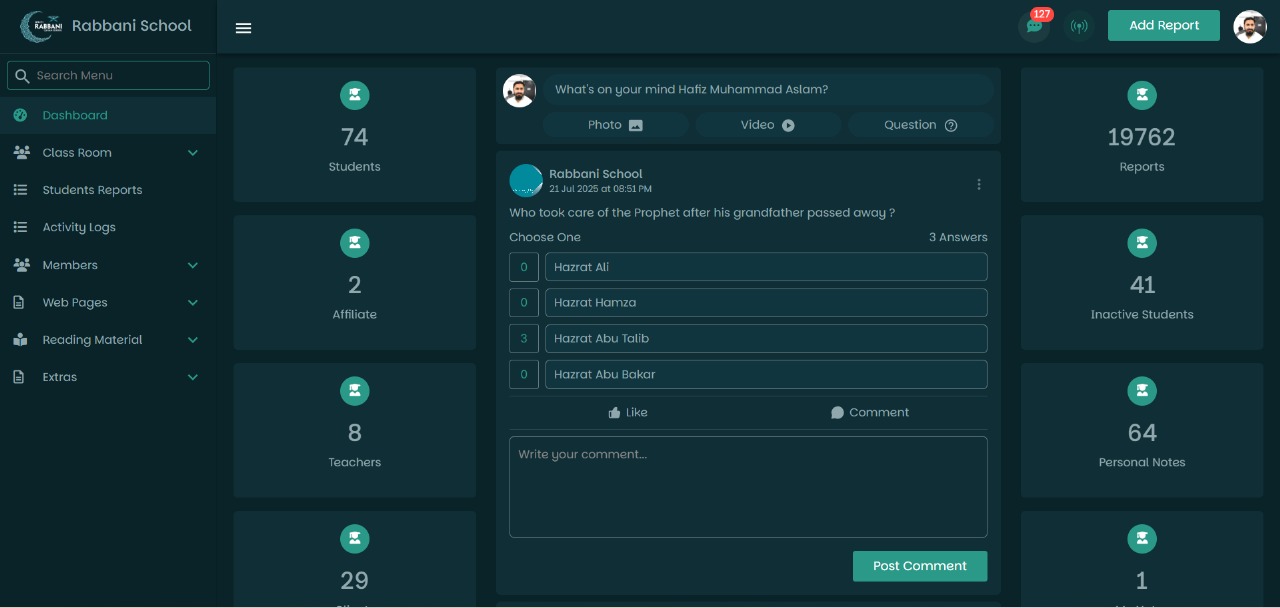This screenshot has width=1280, height=608.
Task: Expand the Members menu chevron
Action: click(x=193, y=265)
